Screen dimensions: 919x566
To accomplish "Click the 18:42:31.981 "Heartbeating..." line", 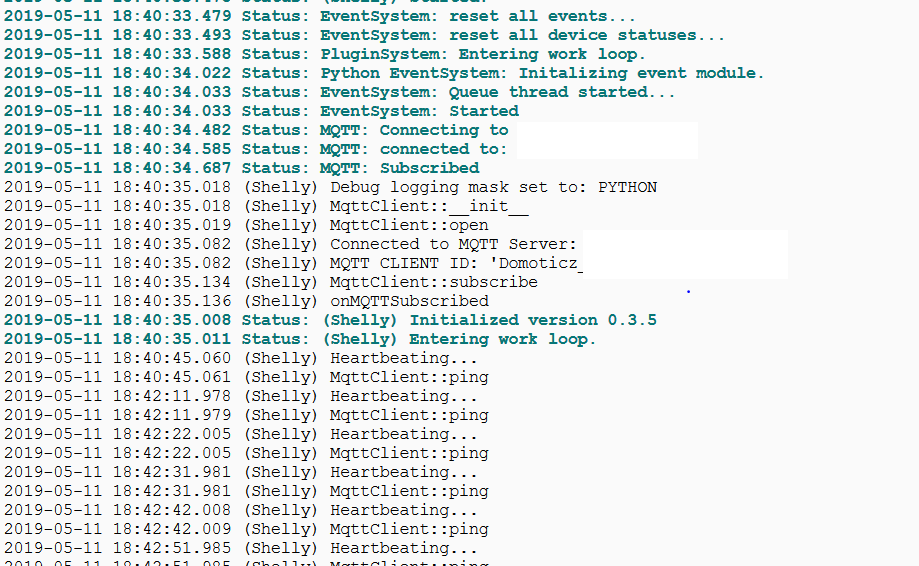I will click(x=241, y=472).
